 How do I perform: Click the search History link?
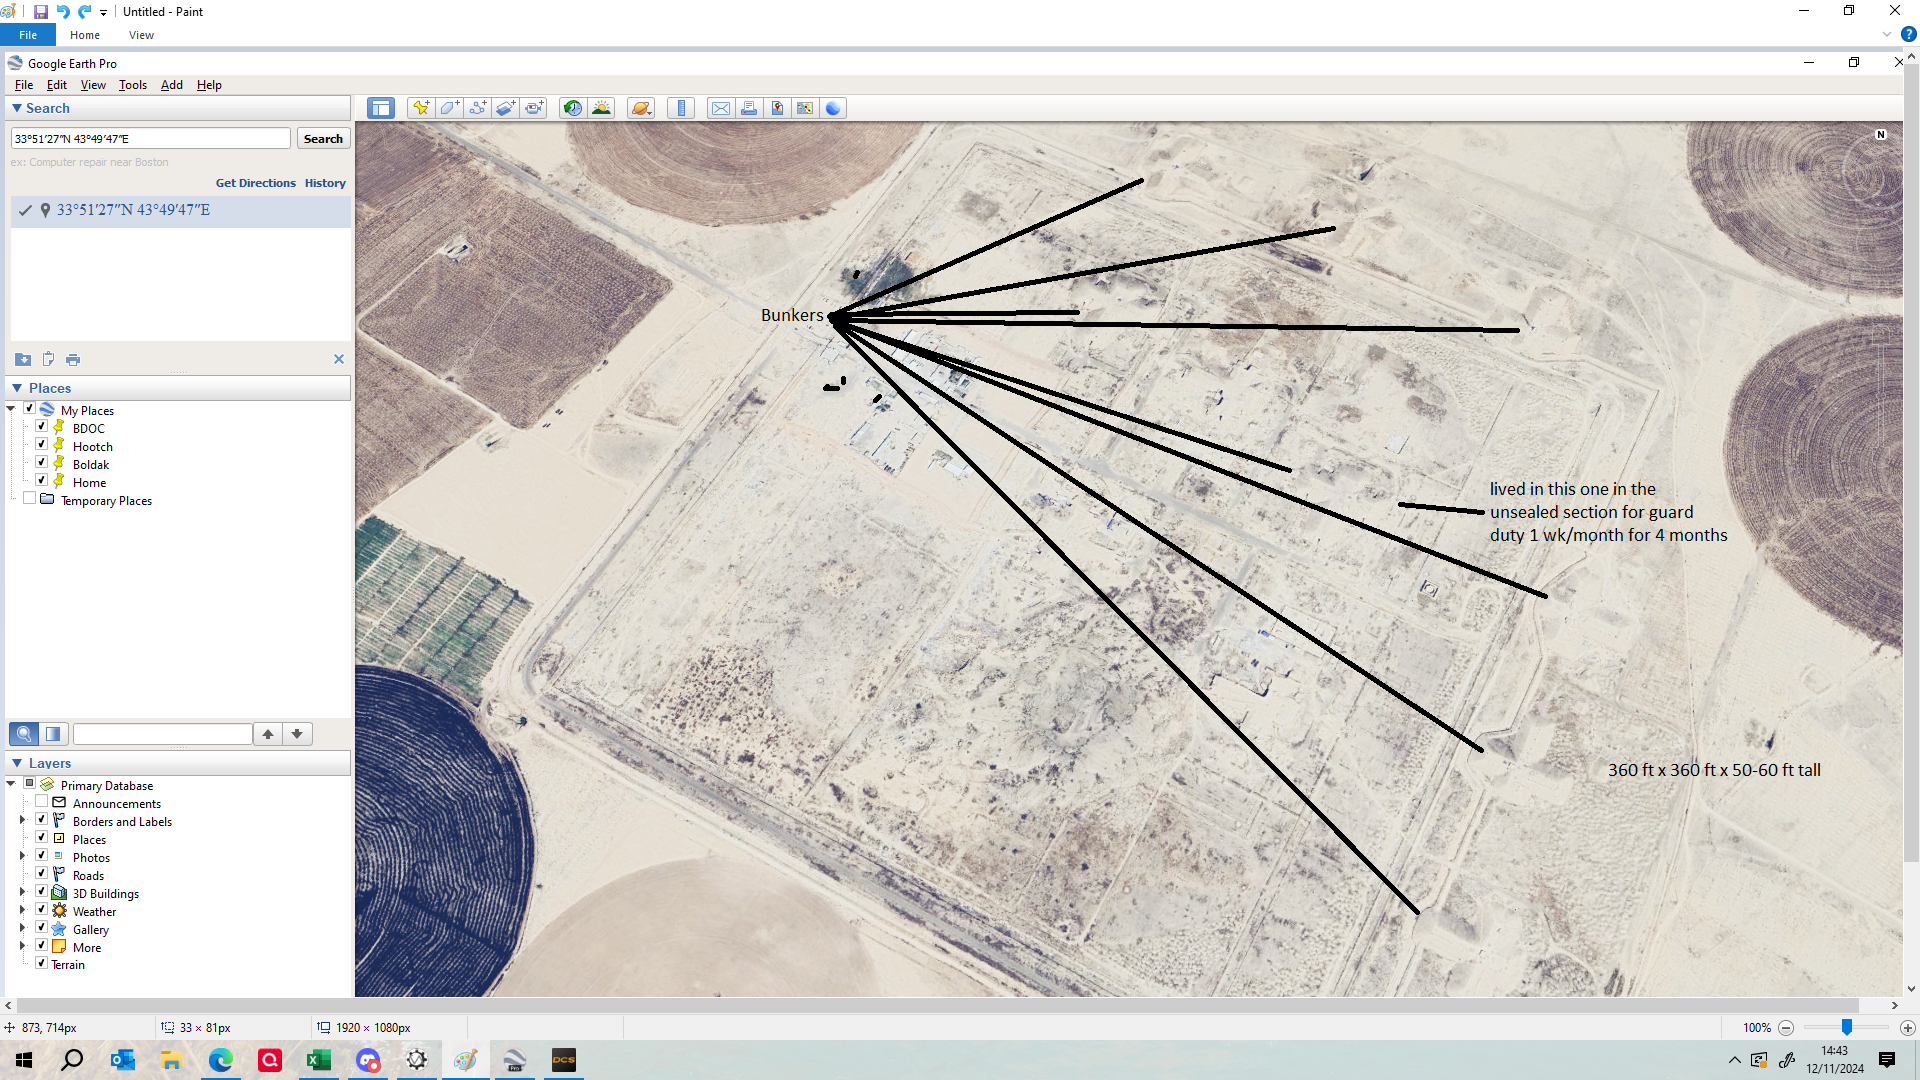click(325, 183)
